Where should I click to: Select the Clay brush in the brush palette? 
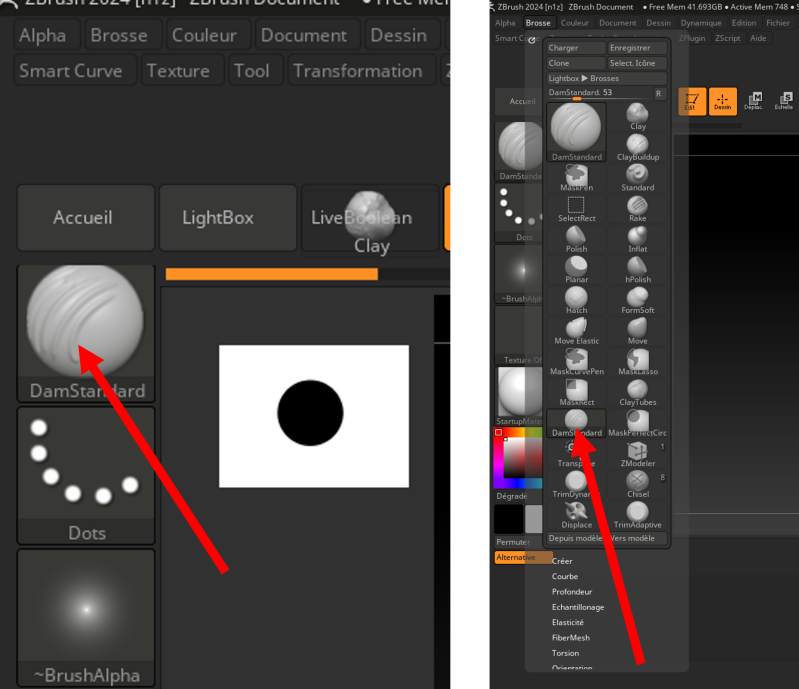[637, 117]
